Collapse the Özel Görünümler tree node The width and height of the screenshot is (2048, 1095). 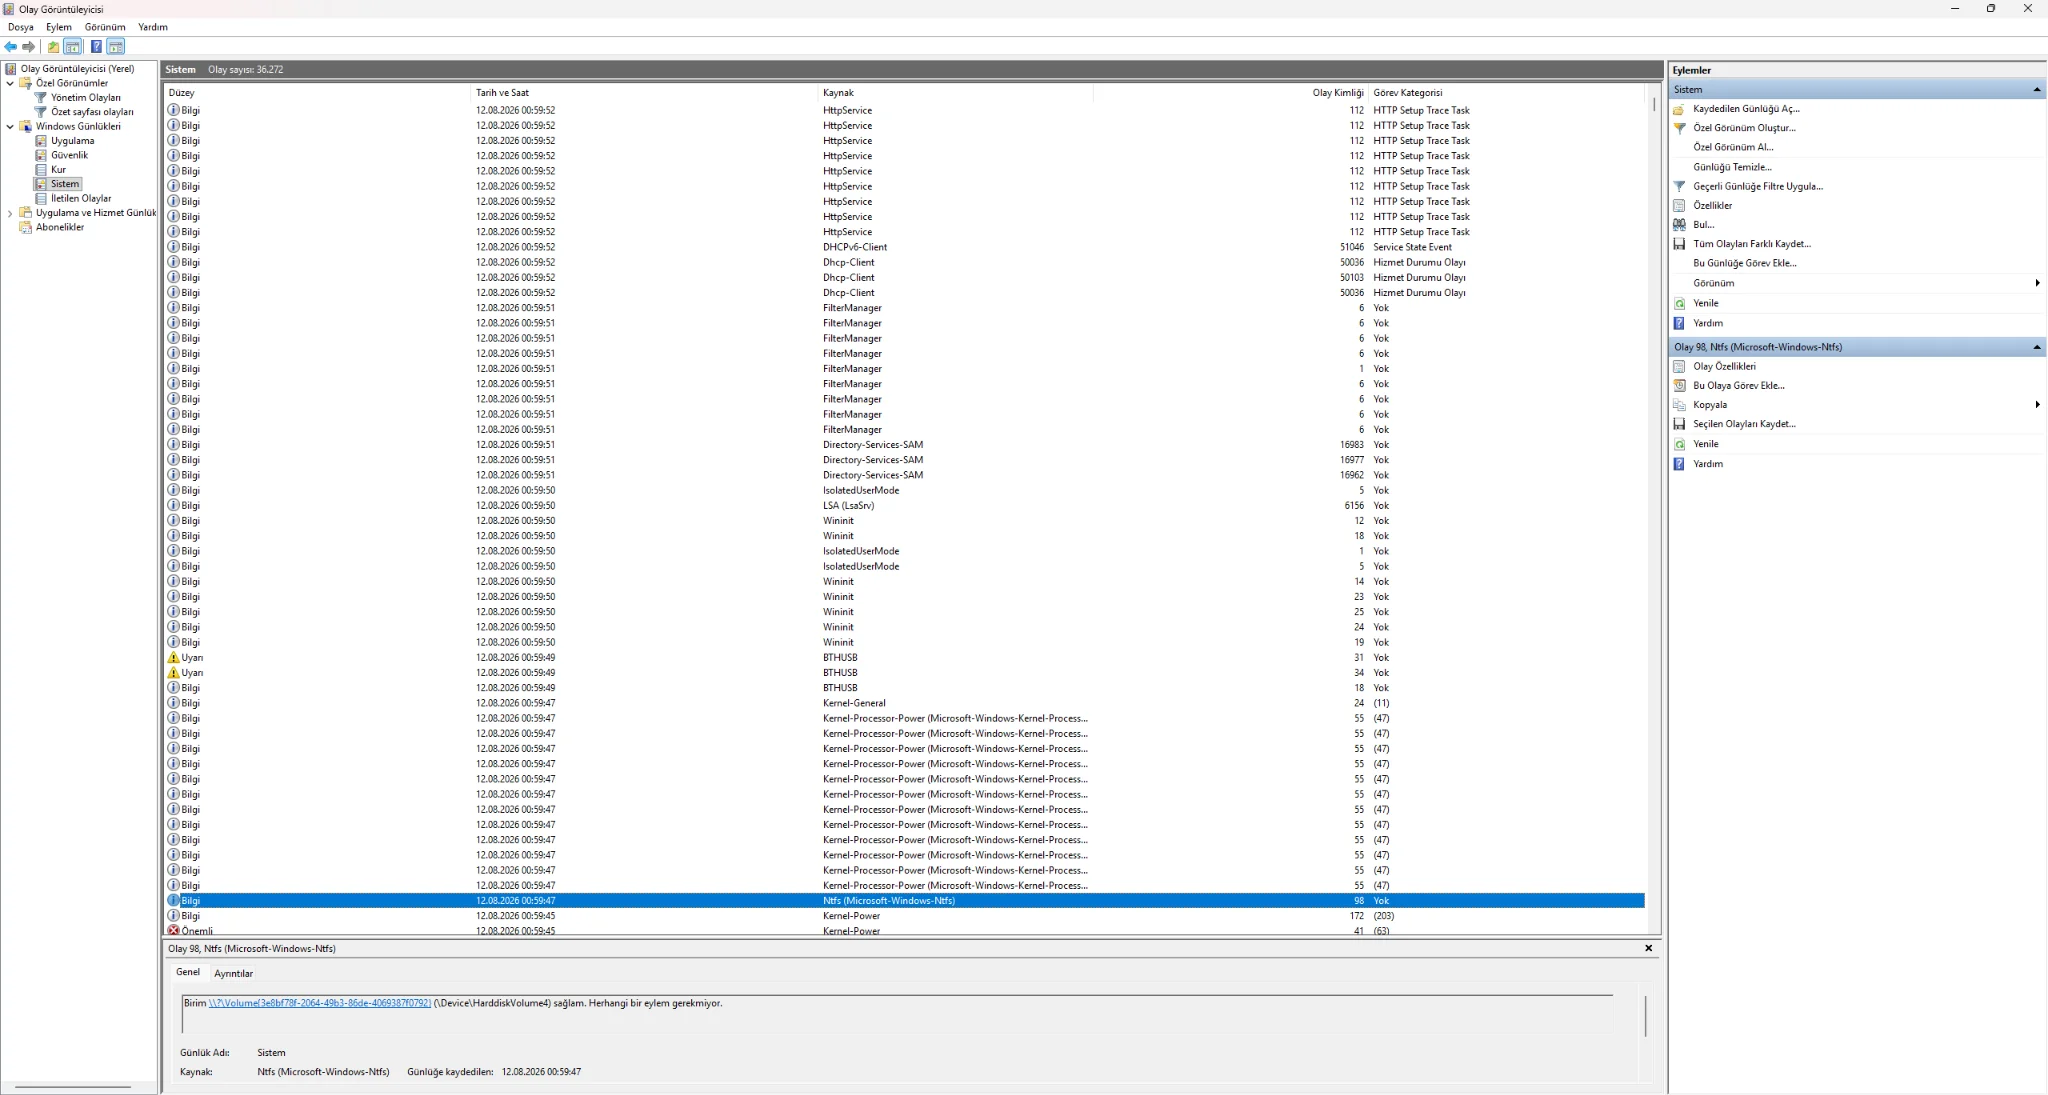[10, 83]
